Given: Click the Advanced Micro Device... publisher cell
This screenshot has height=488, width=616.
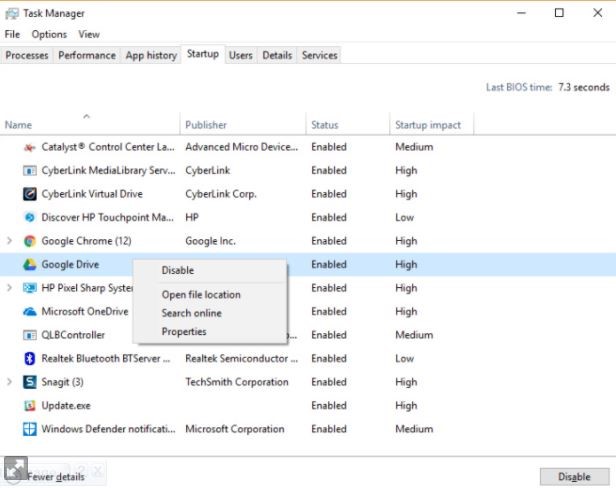Looking at the screenshot, I should (x=242, y=147).
